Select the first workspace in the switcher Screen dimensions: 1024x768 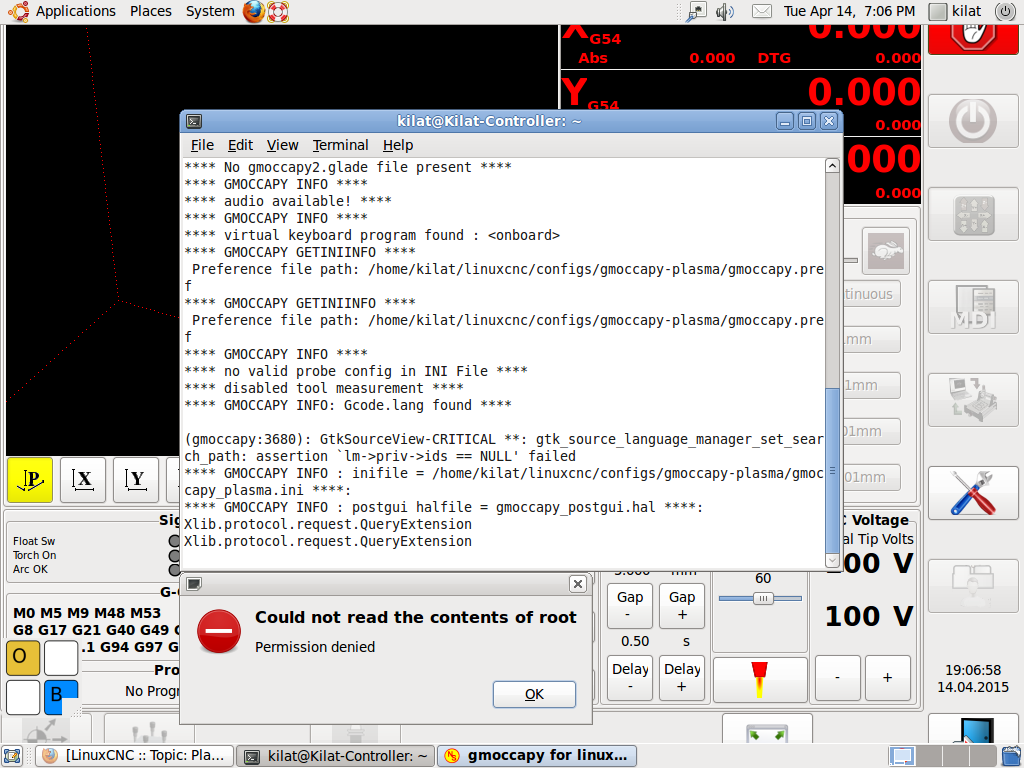[903, 756]
